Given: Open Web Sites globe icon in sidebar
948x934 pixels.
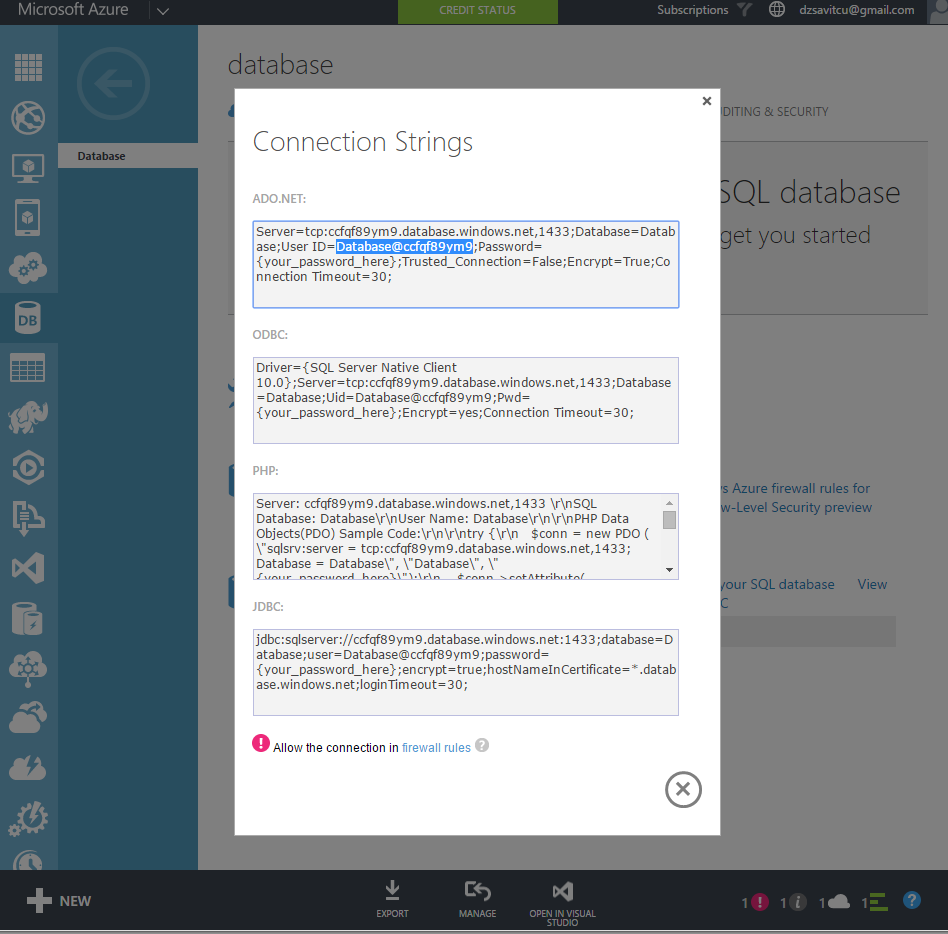Looking at the screenshot, I should coord(28,117).
